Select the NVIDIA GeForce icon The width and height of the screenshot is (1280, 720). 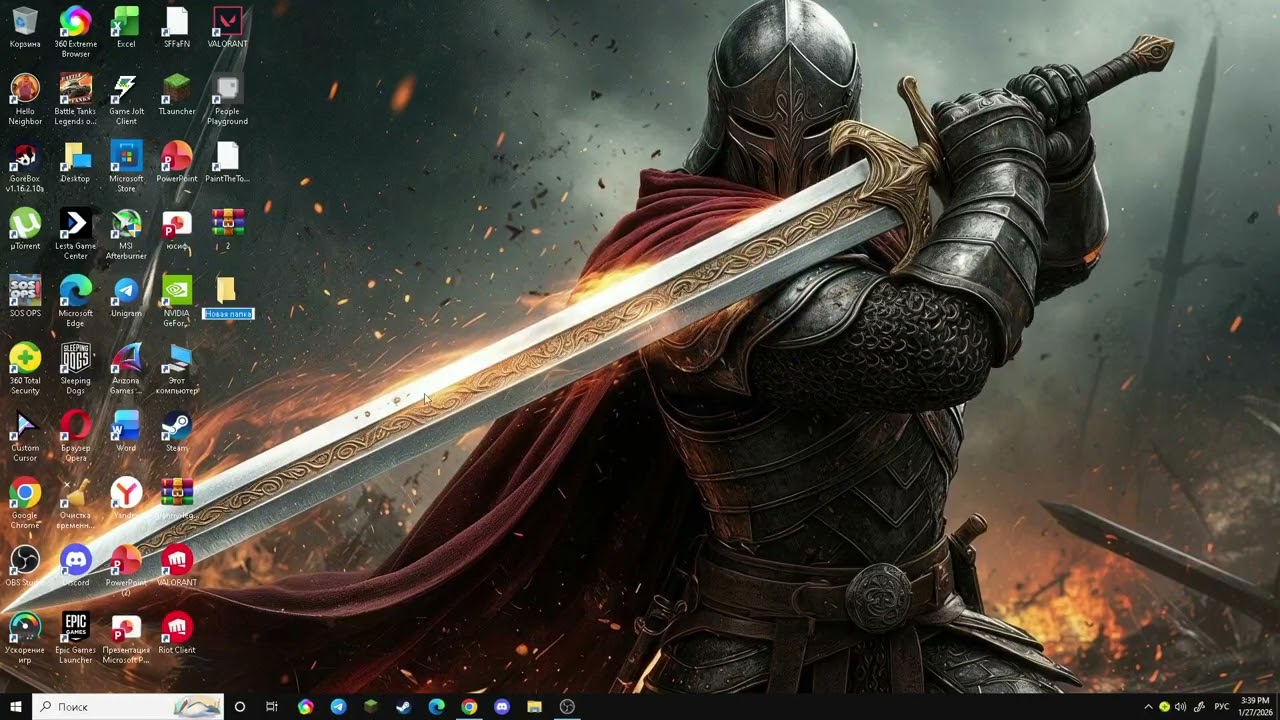tap(177, 290)
